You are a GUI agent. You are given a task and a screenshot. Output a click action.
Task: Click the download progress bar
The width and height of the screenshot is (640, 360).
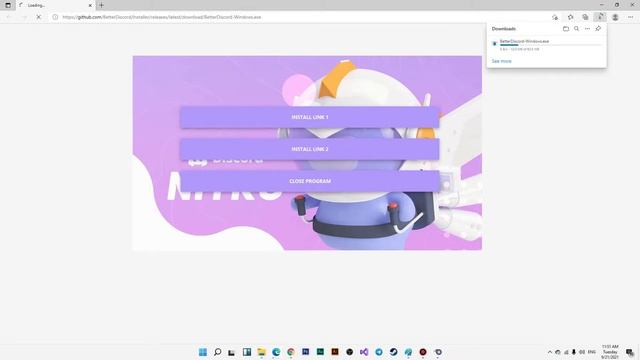point(551,45)
